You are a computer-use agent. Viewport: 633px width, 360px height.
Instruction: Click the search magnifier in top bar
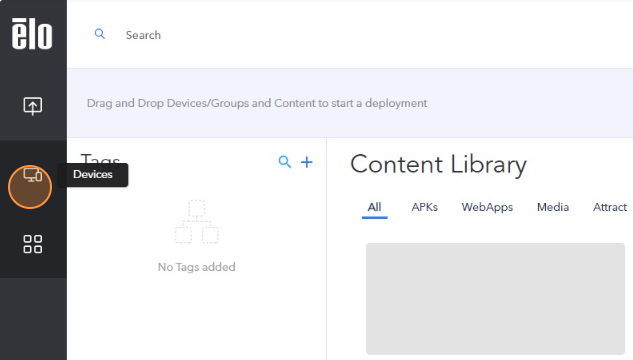tap(100, 34)
